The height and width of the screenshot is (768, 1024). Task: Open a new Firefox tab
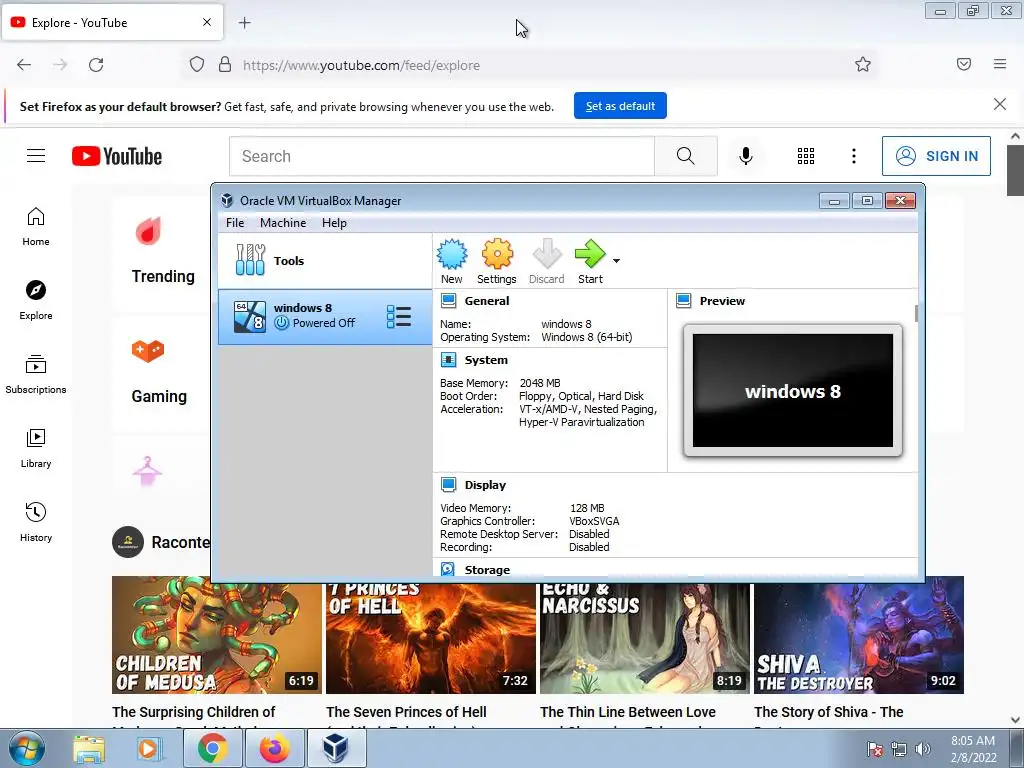(245, 23)
